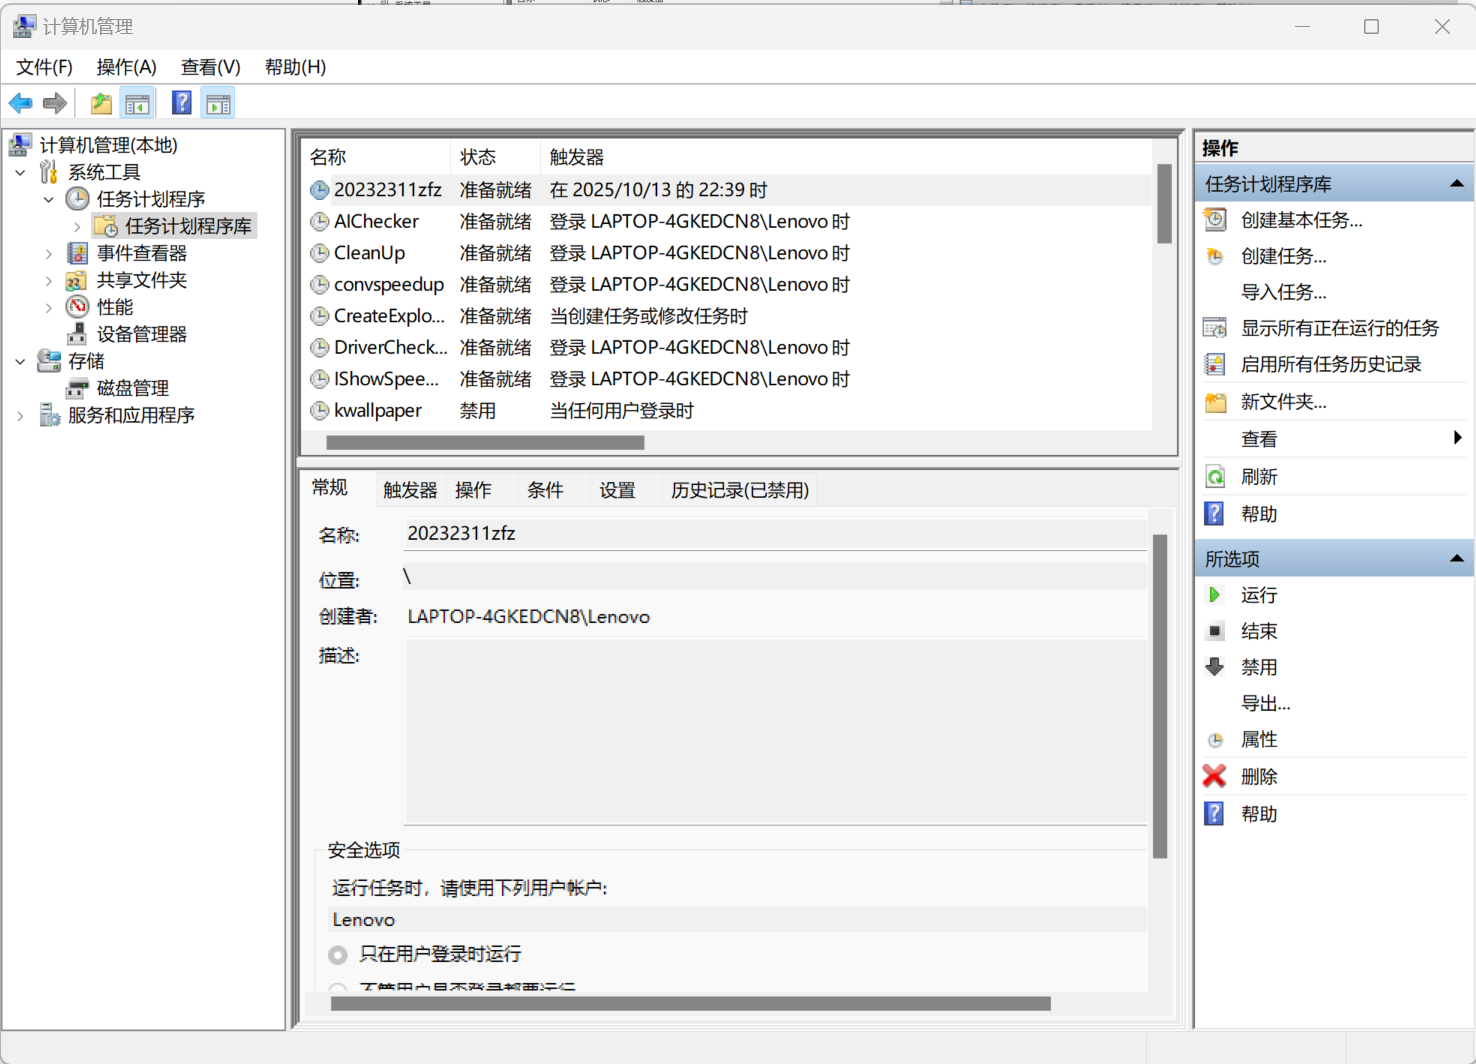Click the 设备管理器 tree icon
Screen dimensions: 1476x1064
point(77,334)
